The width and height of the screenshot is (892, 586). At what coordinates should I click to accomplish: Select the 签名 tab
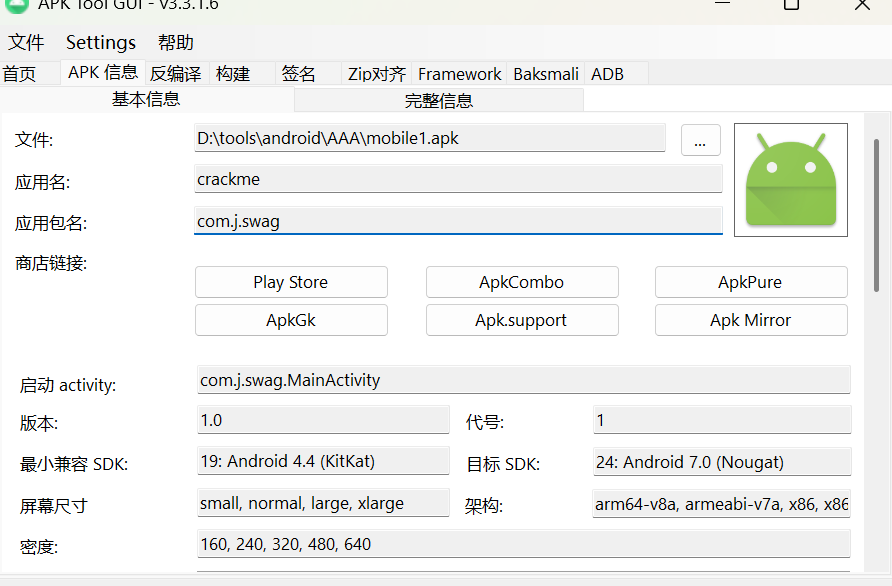[298, 74]
